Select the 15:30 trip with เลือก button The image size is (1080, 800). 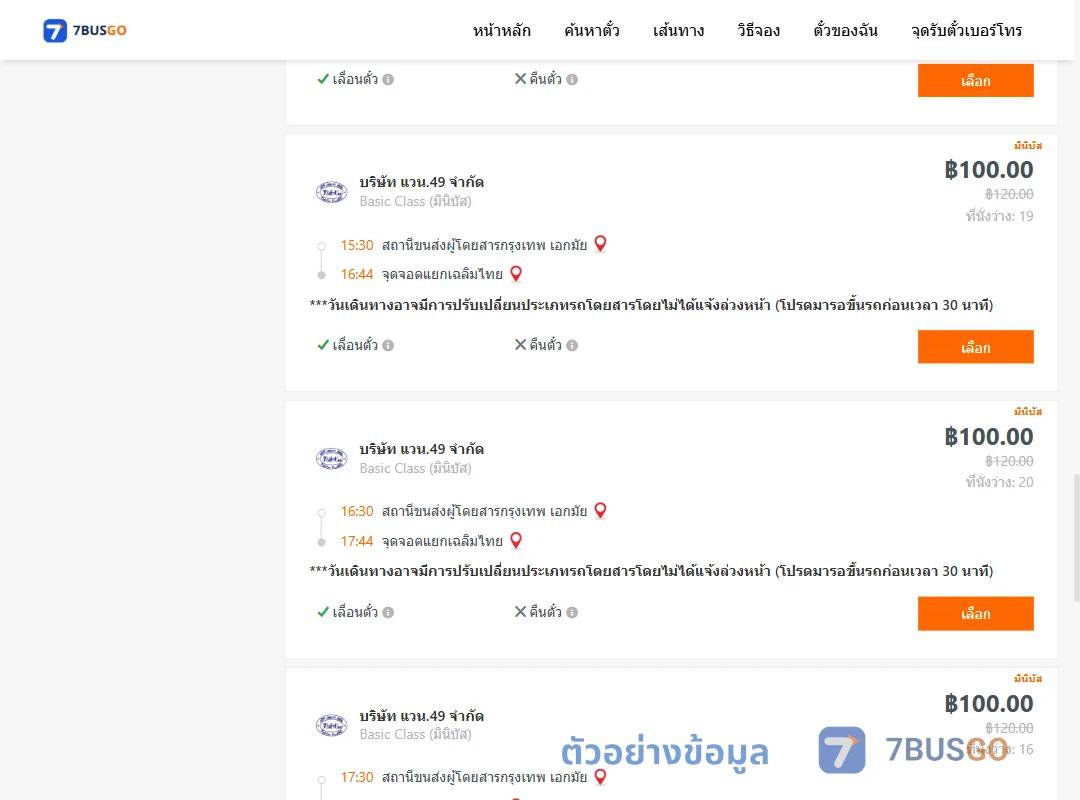975,347
